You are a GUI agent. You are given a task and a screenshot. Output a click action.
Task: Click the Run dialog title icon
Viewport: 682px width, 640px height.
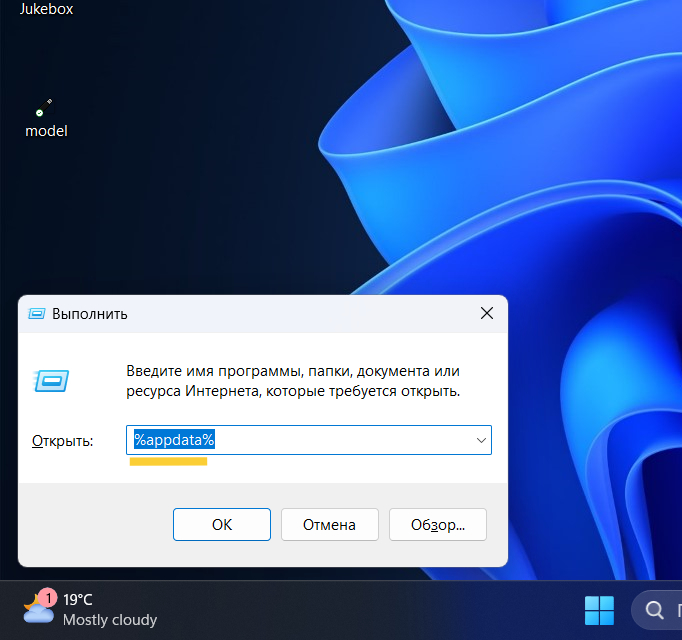tap(37, 314)
